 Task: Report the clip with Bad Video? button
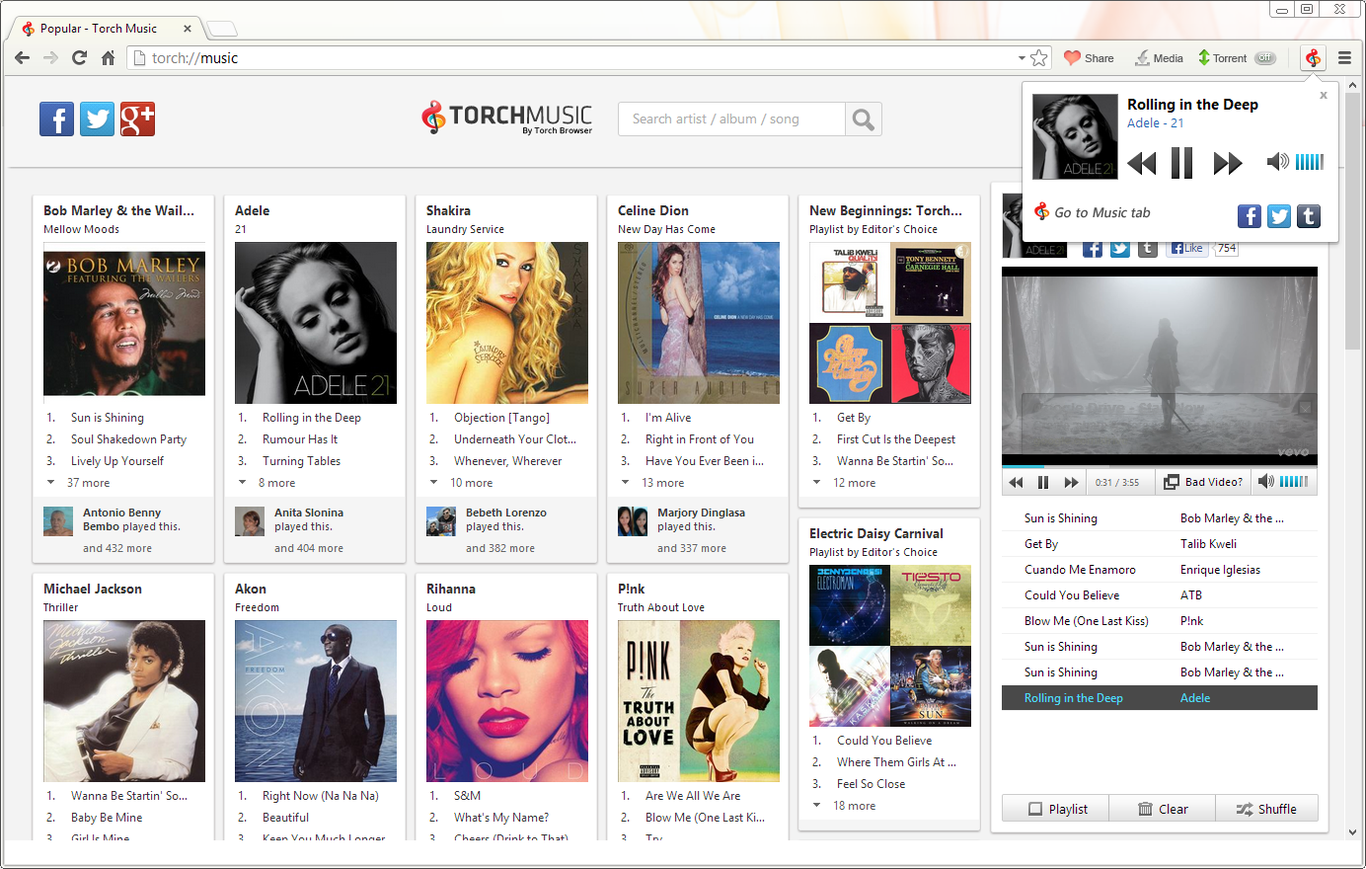pyautogui.click(x=1203, y=482)
